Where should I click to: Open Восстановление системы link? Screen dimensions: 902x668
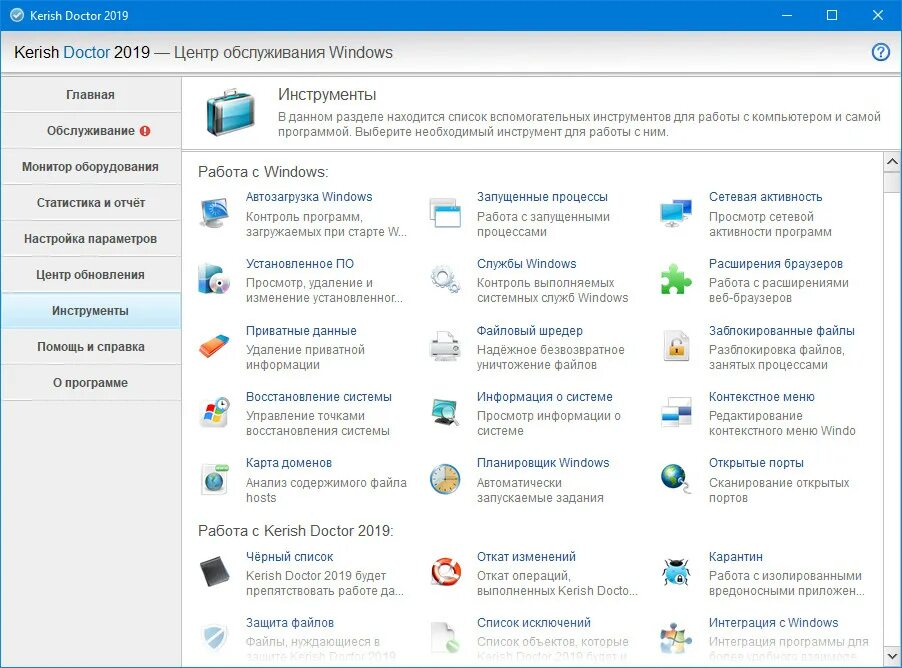pyautogui.click(x=319, y=396)
